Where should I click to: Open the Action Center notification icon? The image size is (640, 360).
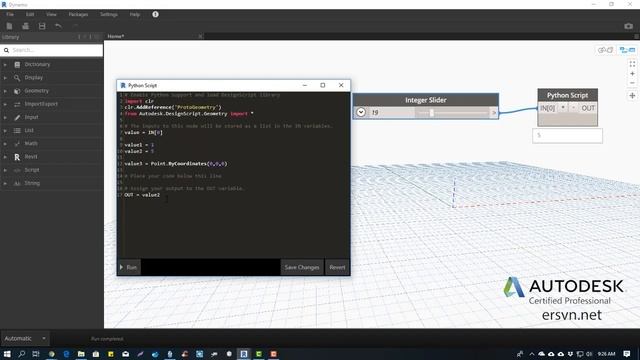pos(627,354)
